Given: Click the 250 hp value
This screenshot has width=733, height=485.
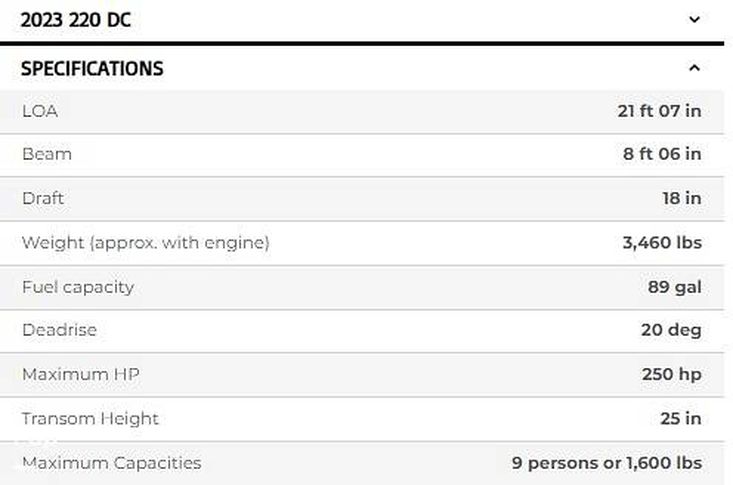Looking at the screenshot, I should click(672, 375).
